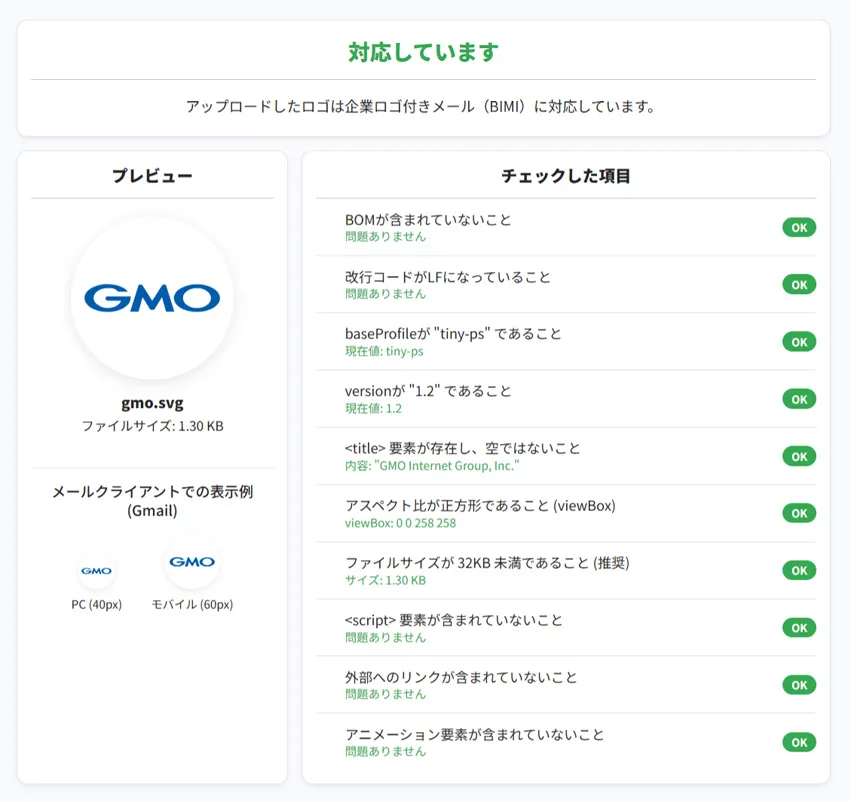Click OK badge for アスペクト比 viewBox row
Viewport: 850px width, 801px height.
click(799, 513)
